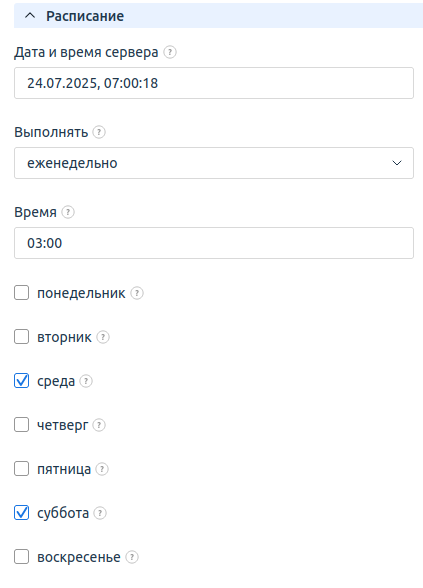Click help icon beside воскресенье
423x588 pixels.
coord(132,557)
